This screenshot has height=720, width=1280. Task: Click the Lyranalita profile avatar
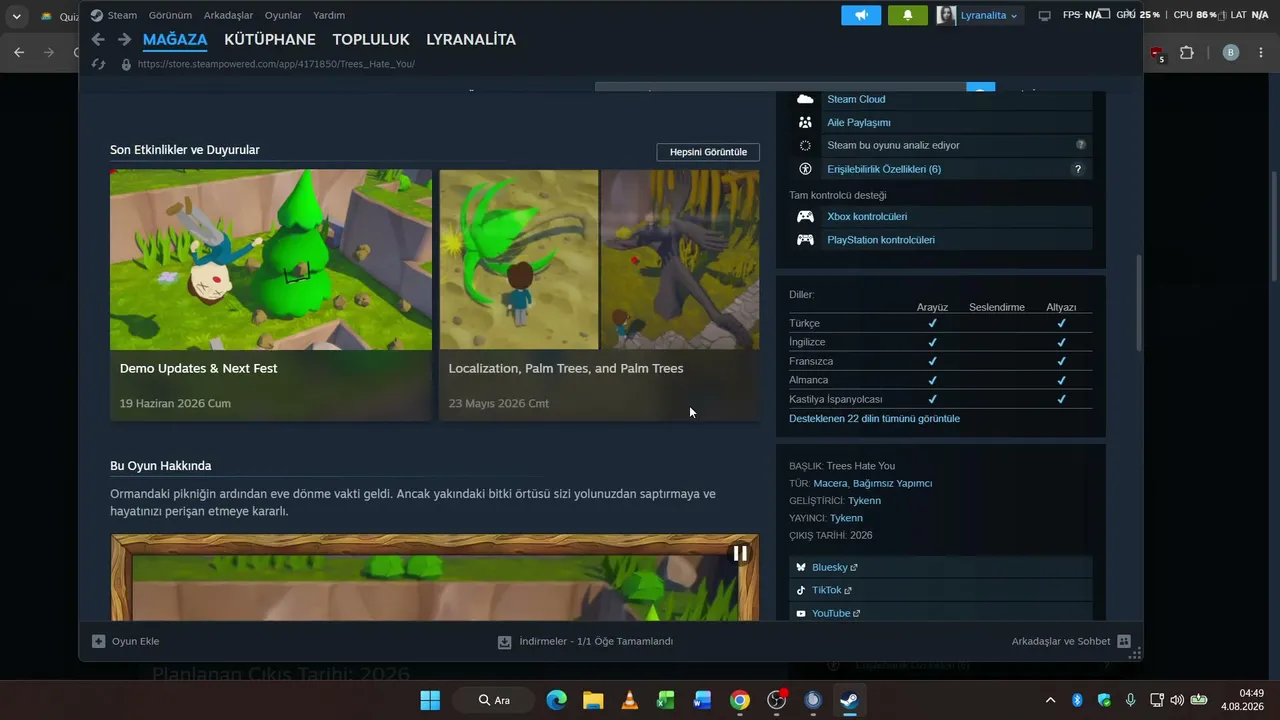coord(946,15)
